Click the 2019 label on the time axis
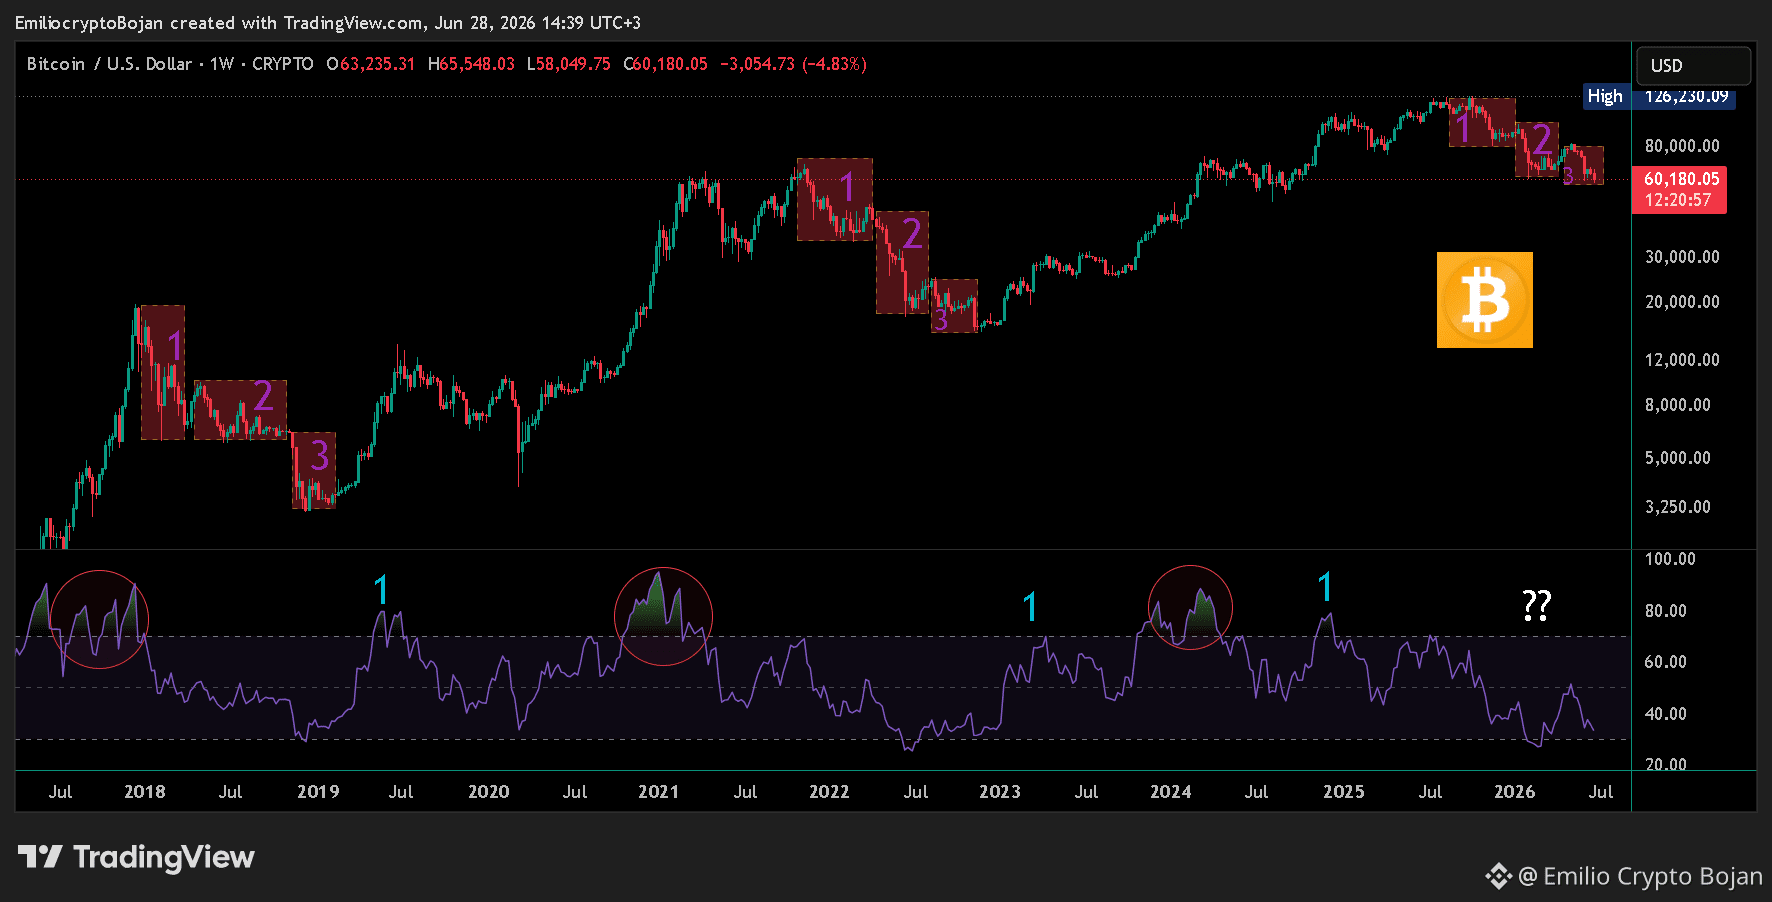The image size is (1772, 902). [x=318, y=792]
